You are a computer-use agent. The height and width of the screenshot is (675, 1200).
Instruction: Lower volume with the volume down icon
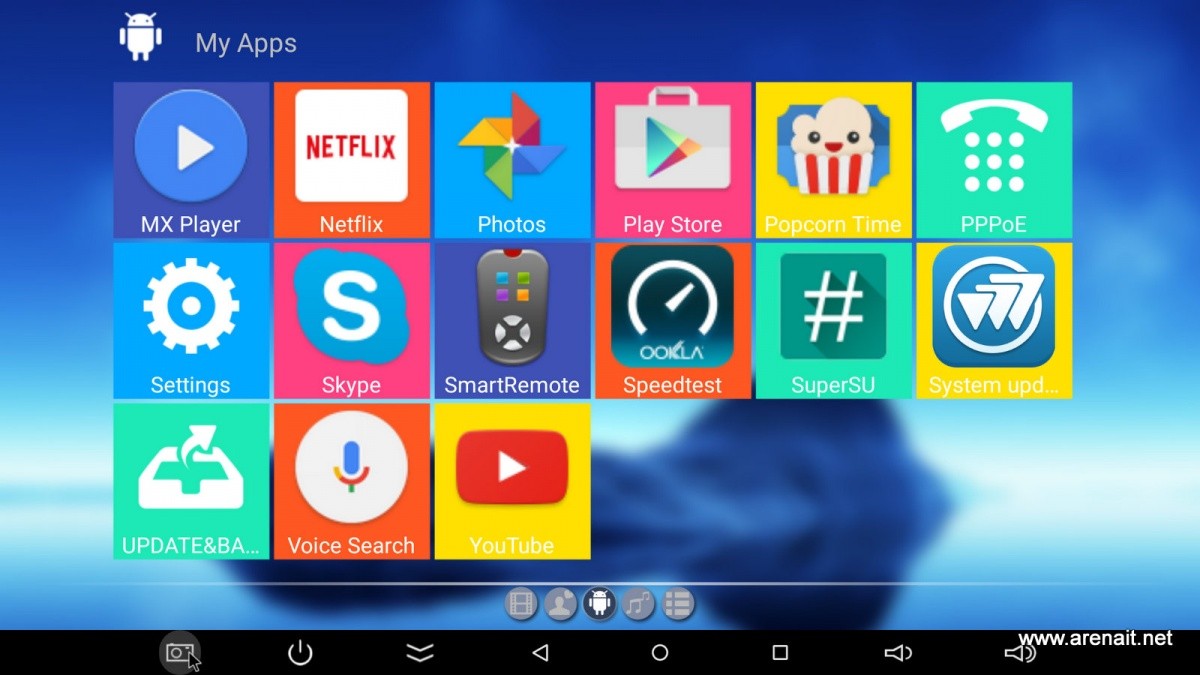point(898,653)
